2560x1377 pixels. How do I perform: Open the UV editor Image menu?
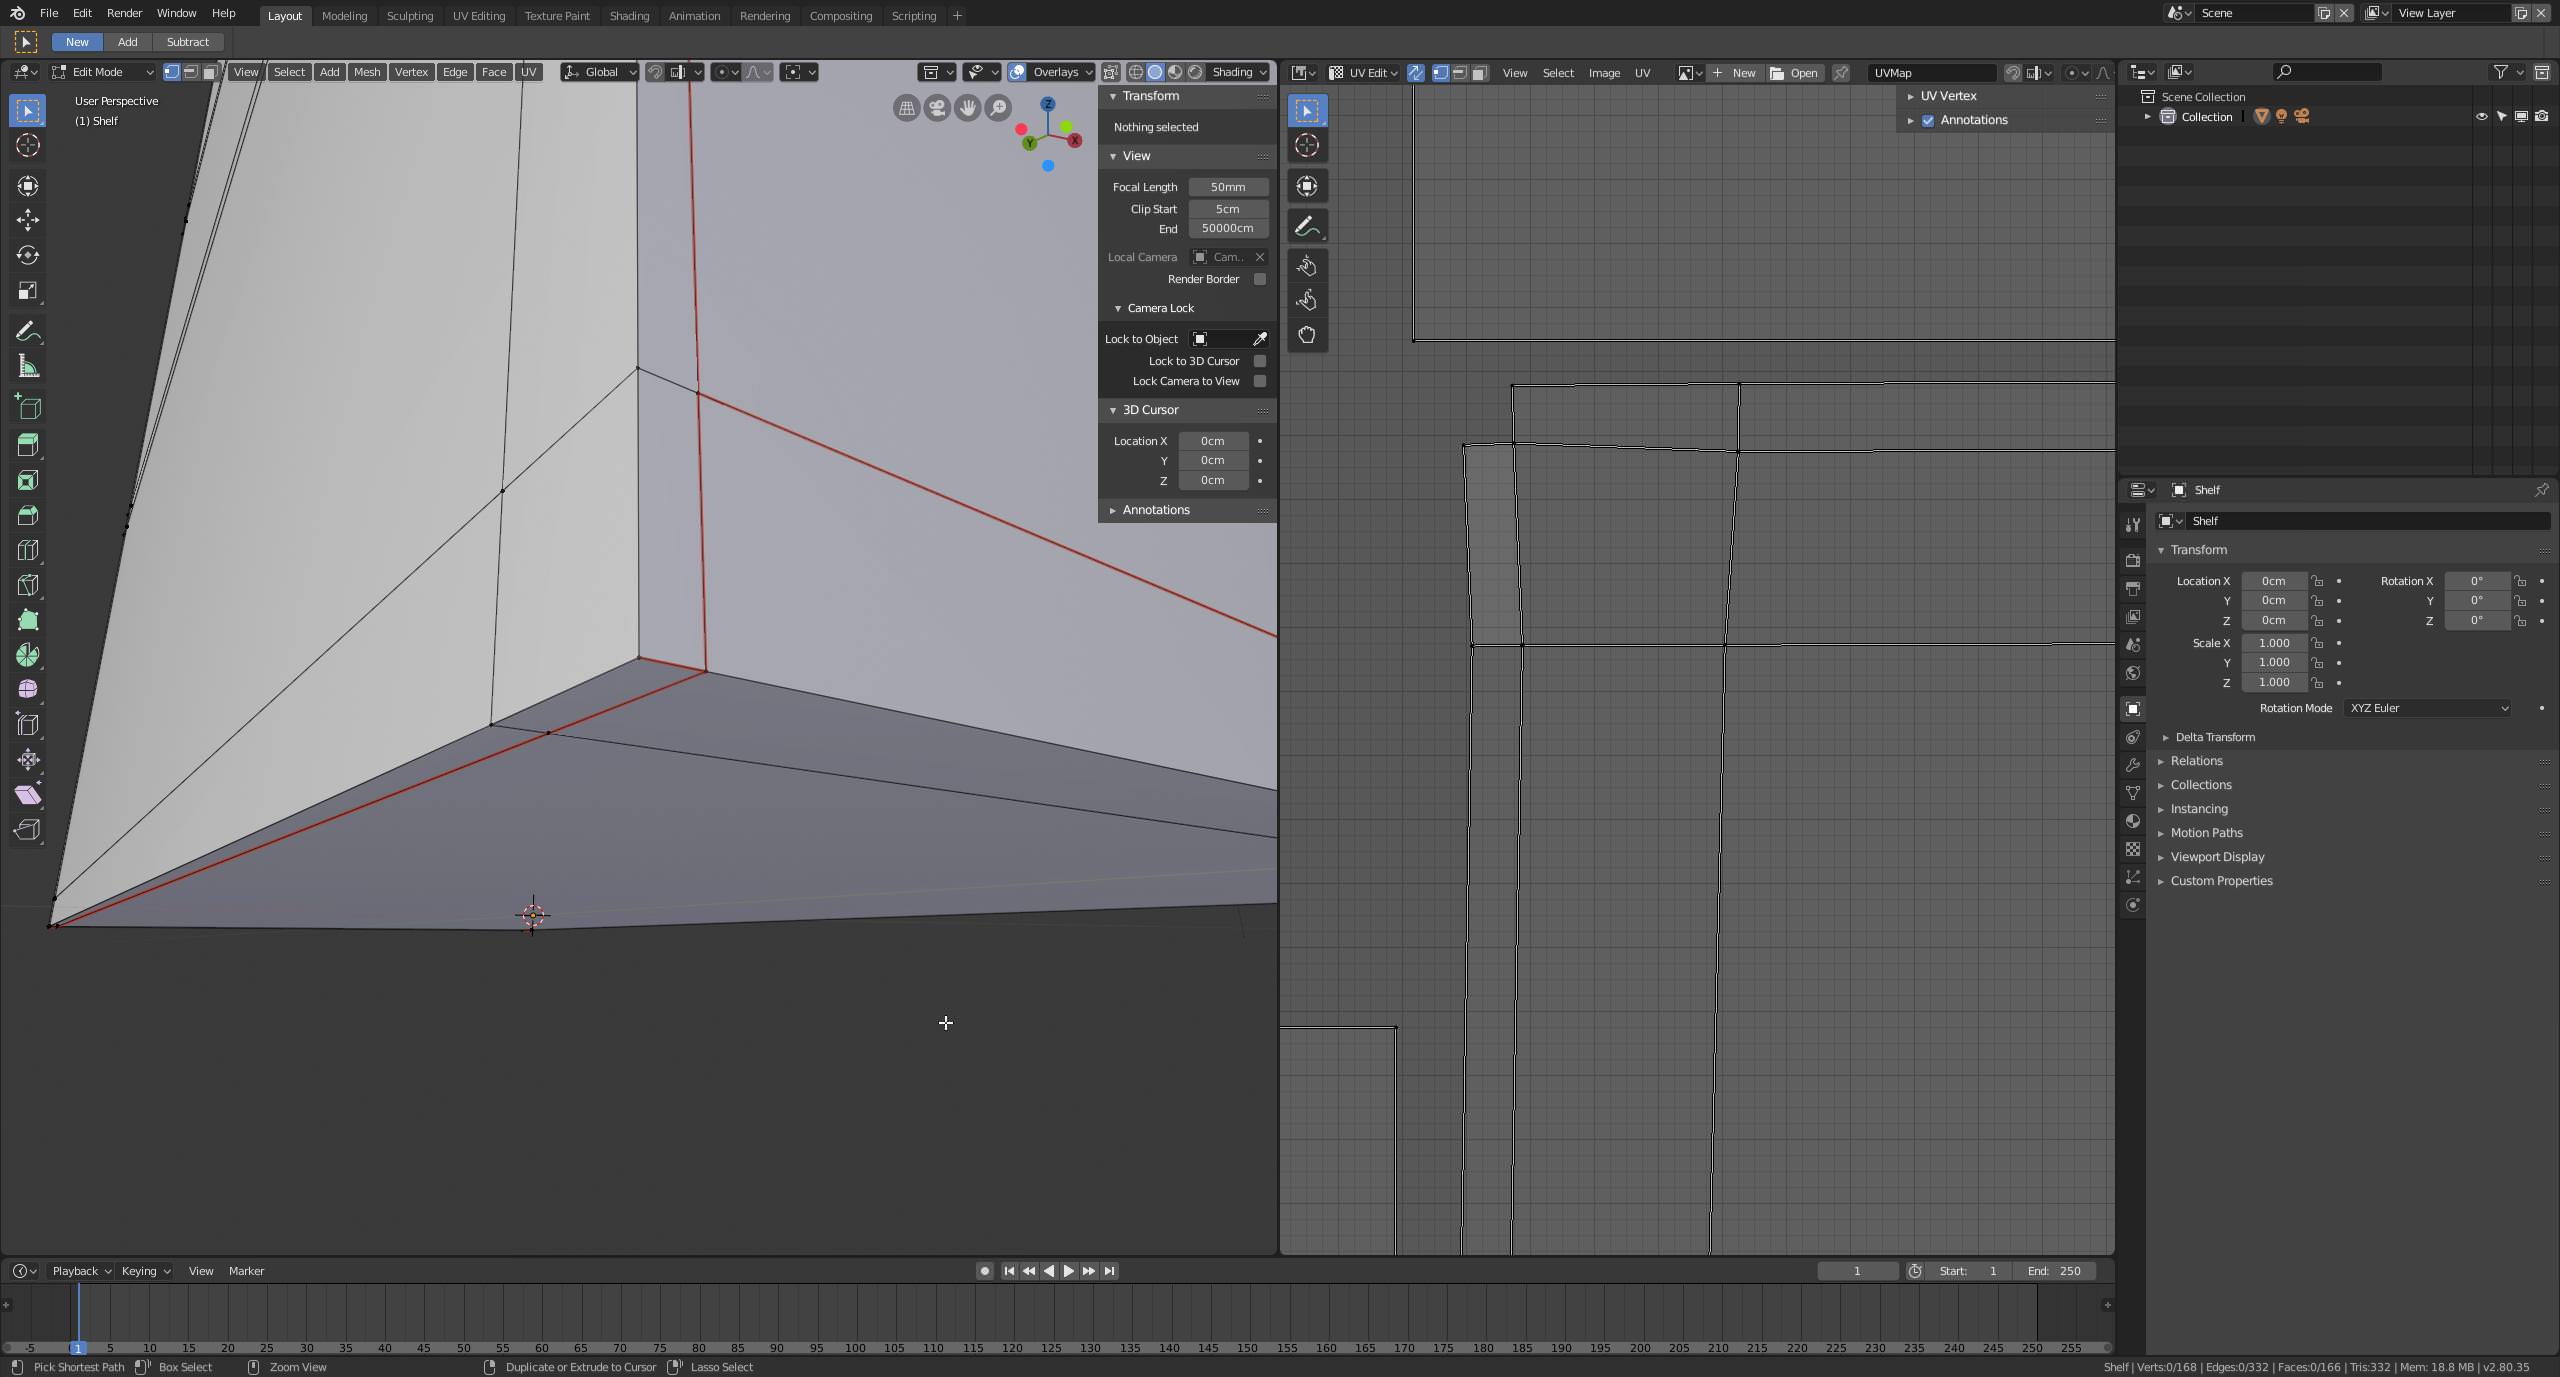click(x=1604, y=73)
